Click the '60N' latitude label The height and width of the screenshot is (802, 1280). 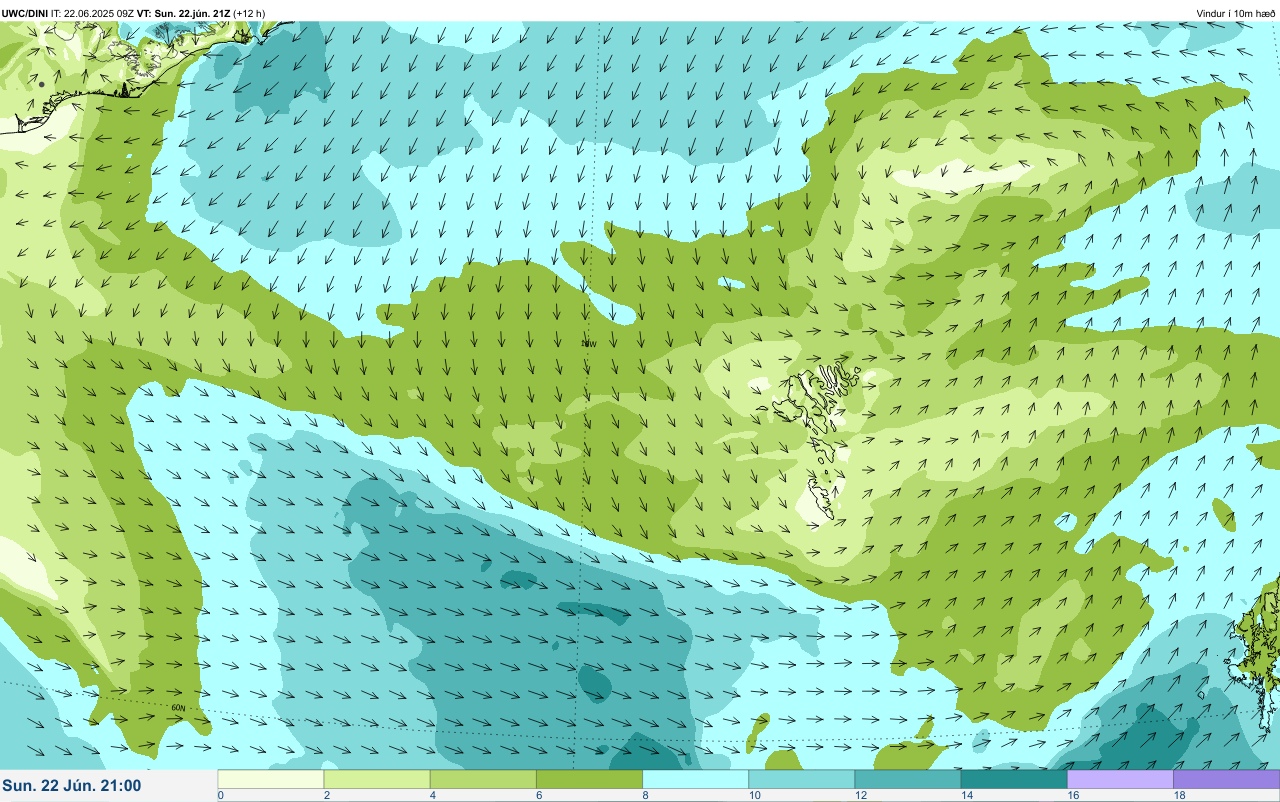[179, 708]
